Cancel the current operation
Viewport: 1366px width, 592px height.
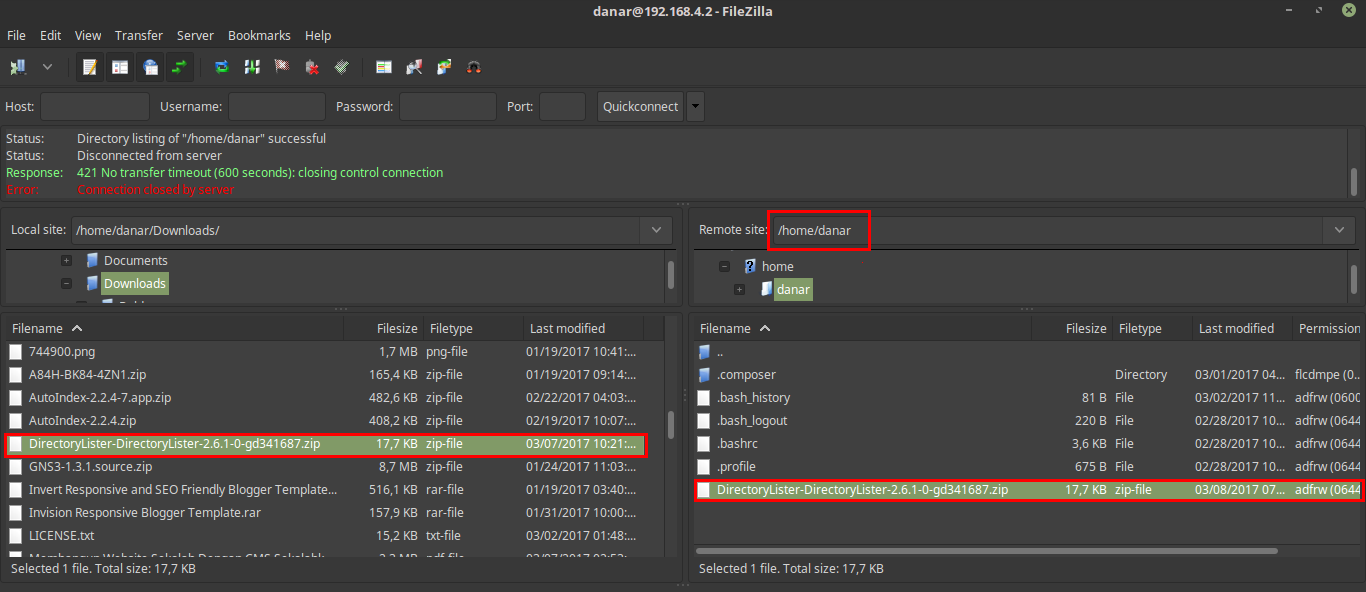click(x=282, y=67)
